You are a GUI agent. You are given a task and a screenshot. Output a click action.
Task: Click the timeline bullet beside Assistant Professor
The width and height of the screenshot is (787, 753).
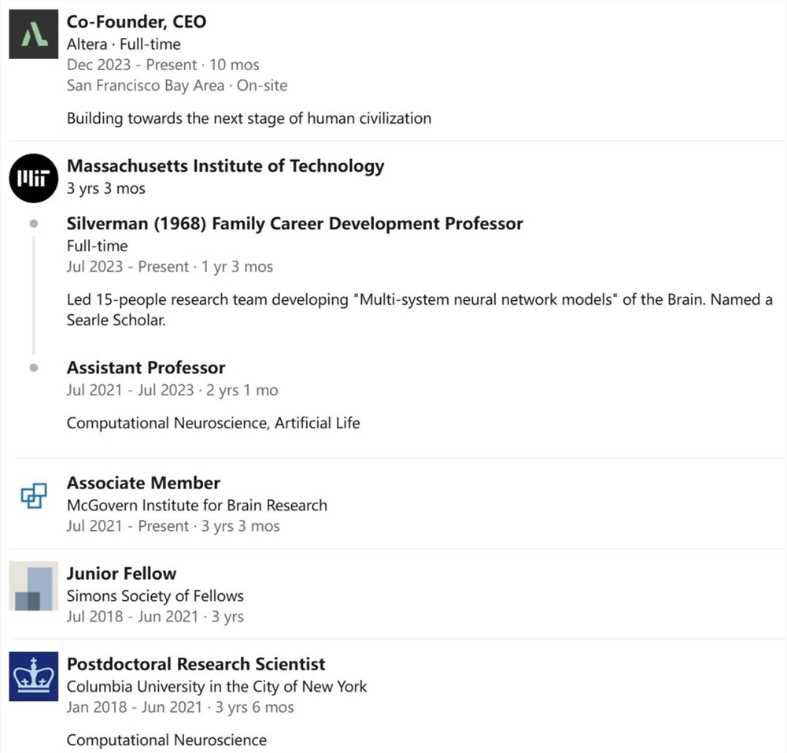pos(34,368)
